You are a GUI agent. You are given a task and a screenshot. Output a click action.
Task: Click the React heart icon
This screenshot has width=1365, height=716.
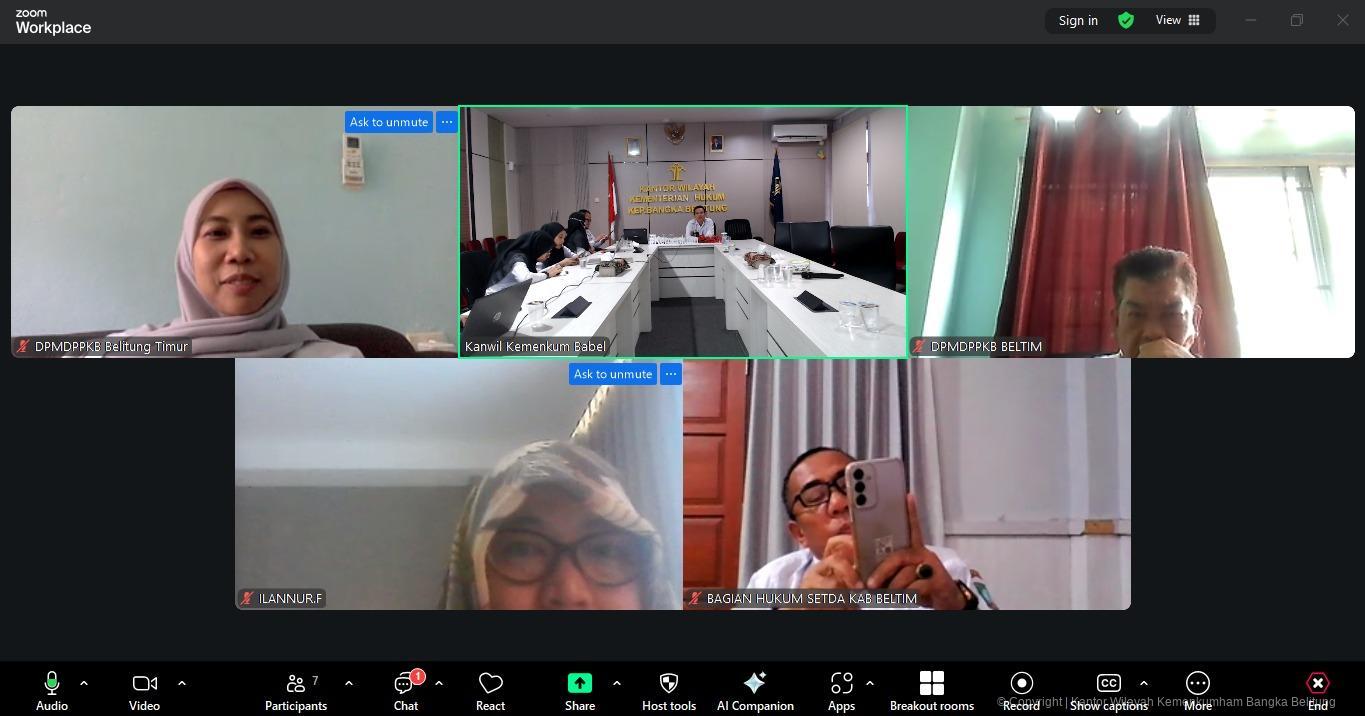[490, 691]
